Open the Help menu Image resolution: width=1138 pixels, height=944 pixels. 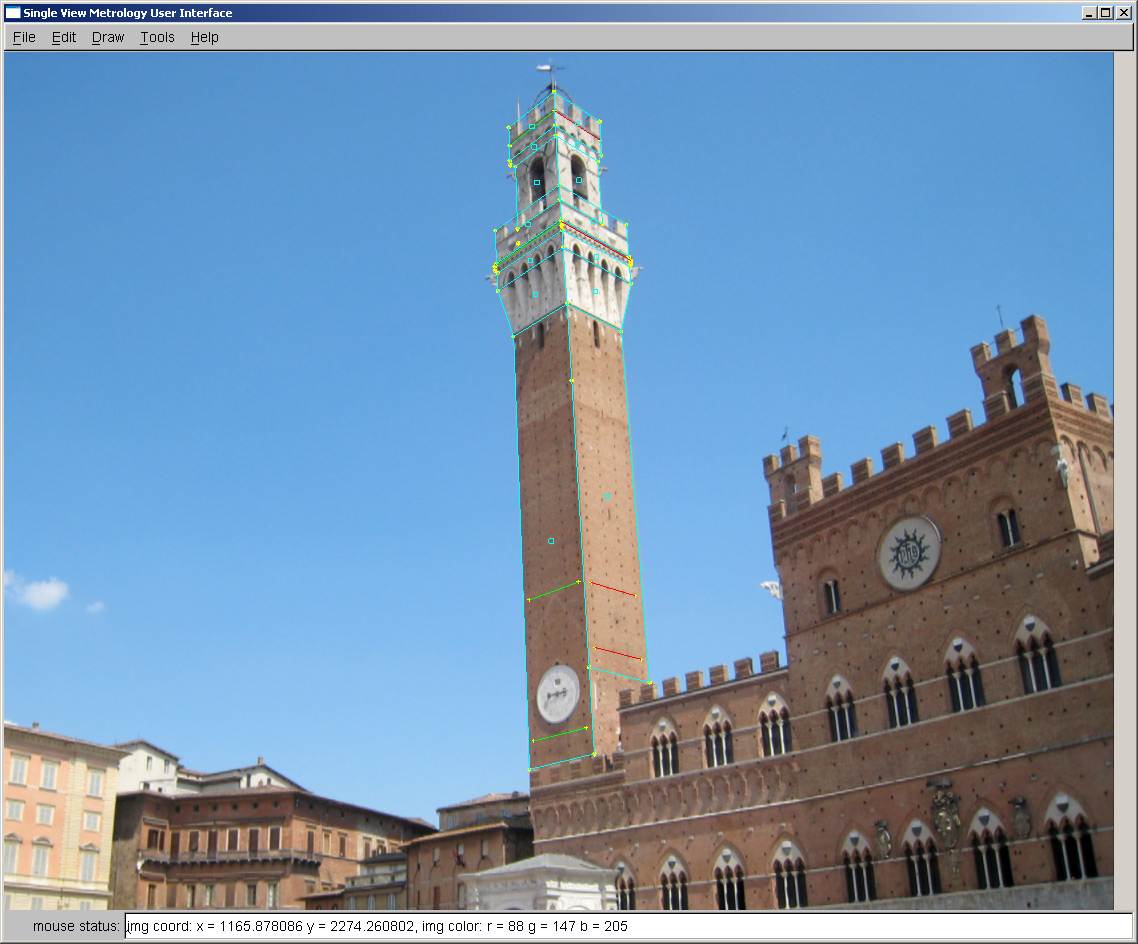click(205, 37)
